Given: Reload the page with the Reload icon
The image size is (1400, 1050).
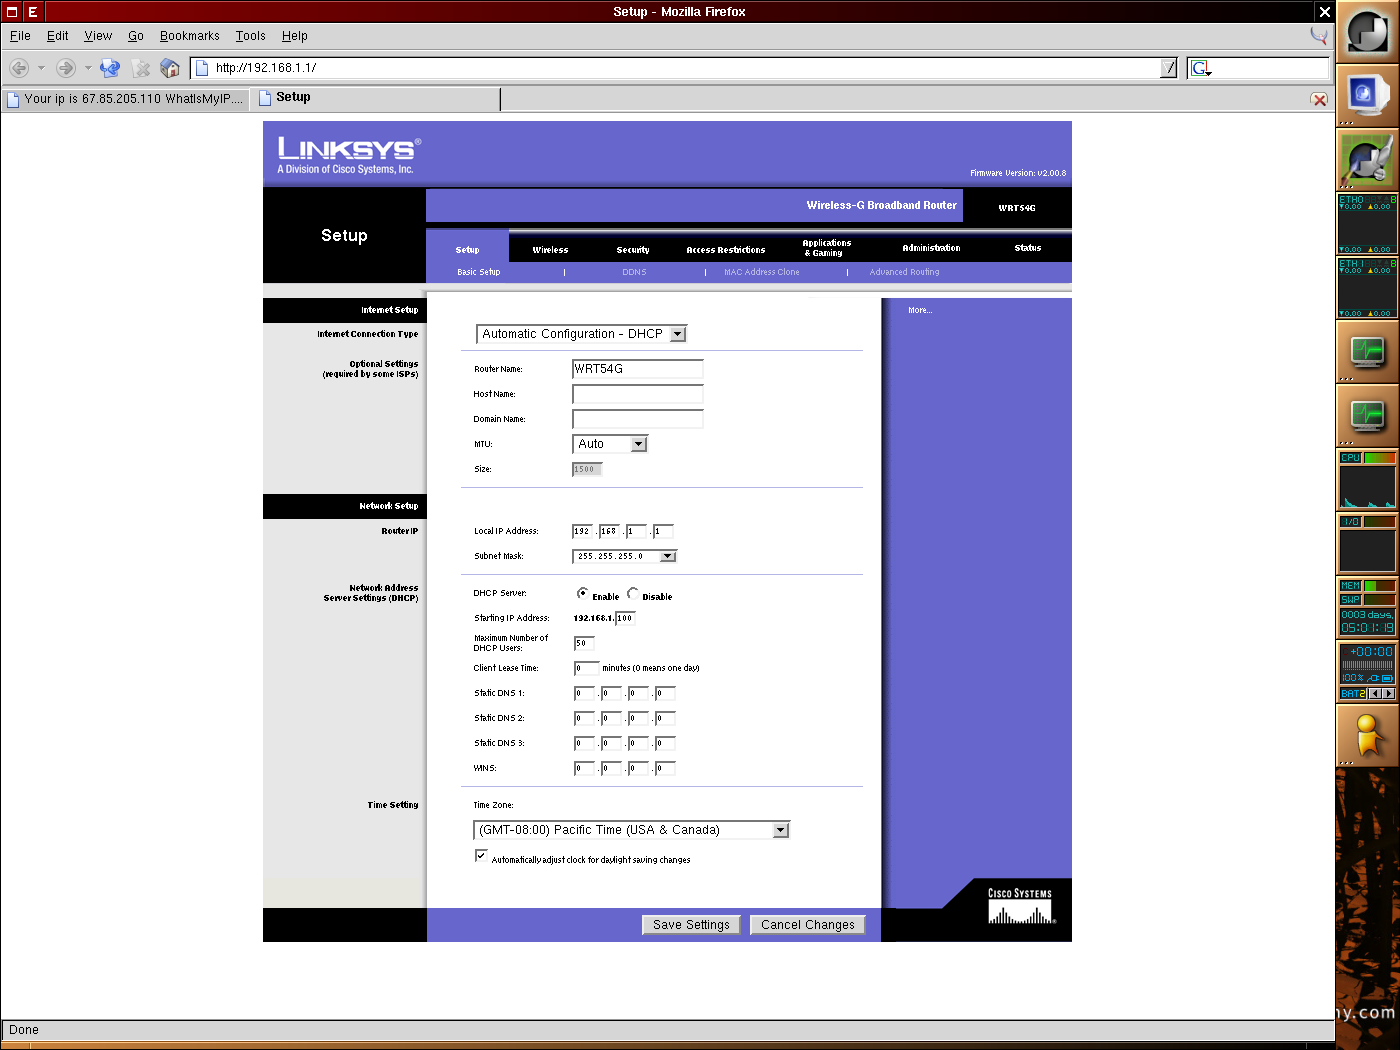Looking at the screenshot, I should pos(110,68).
